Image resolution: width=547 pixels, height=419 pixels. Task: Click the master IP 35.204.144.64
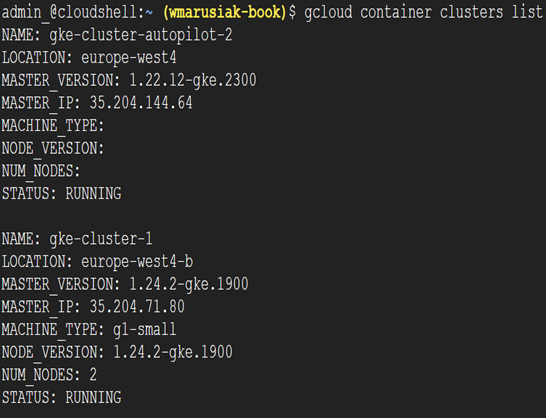pos(141,103)
